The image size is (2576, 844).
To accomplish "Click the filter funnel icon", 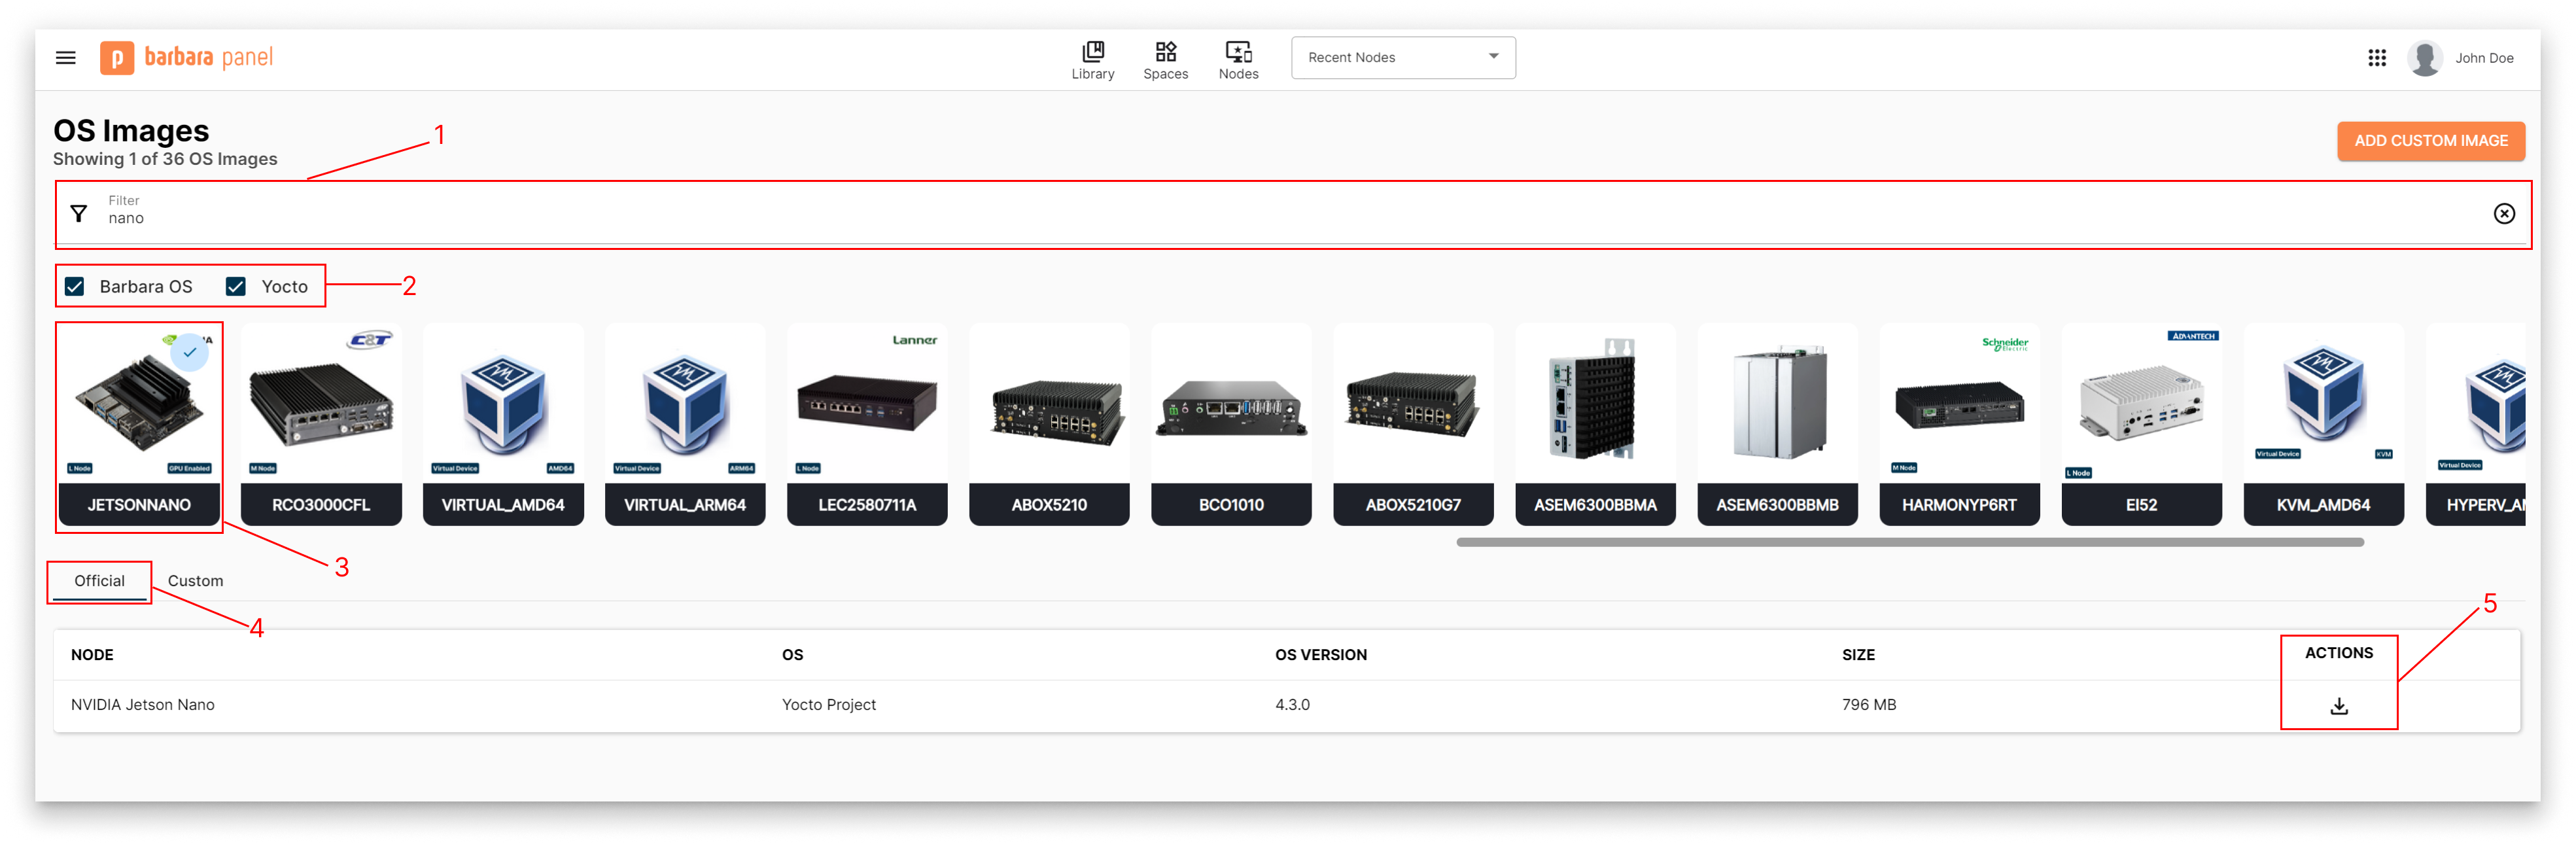I will click(x=79, y=213).
